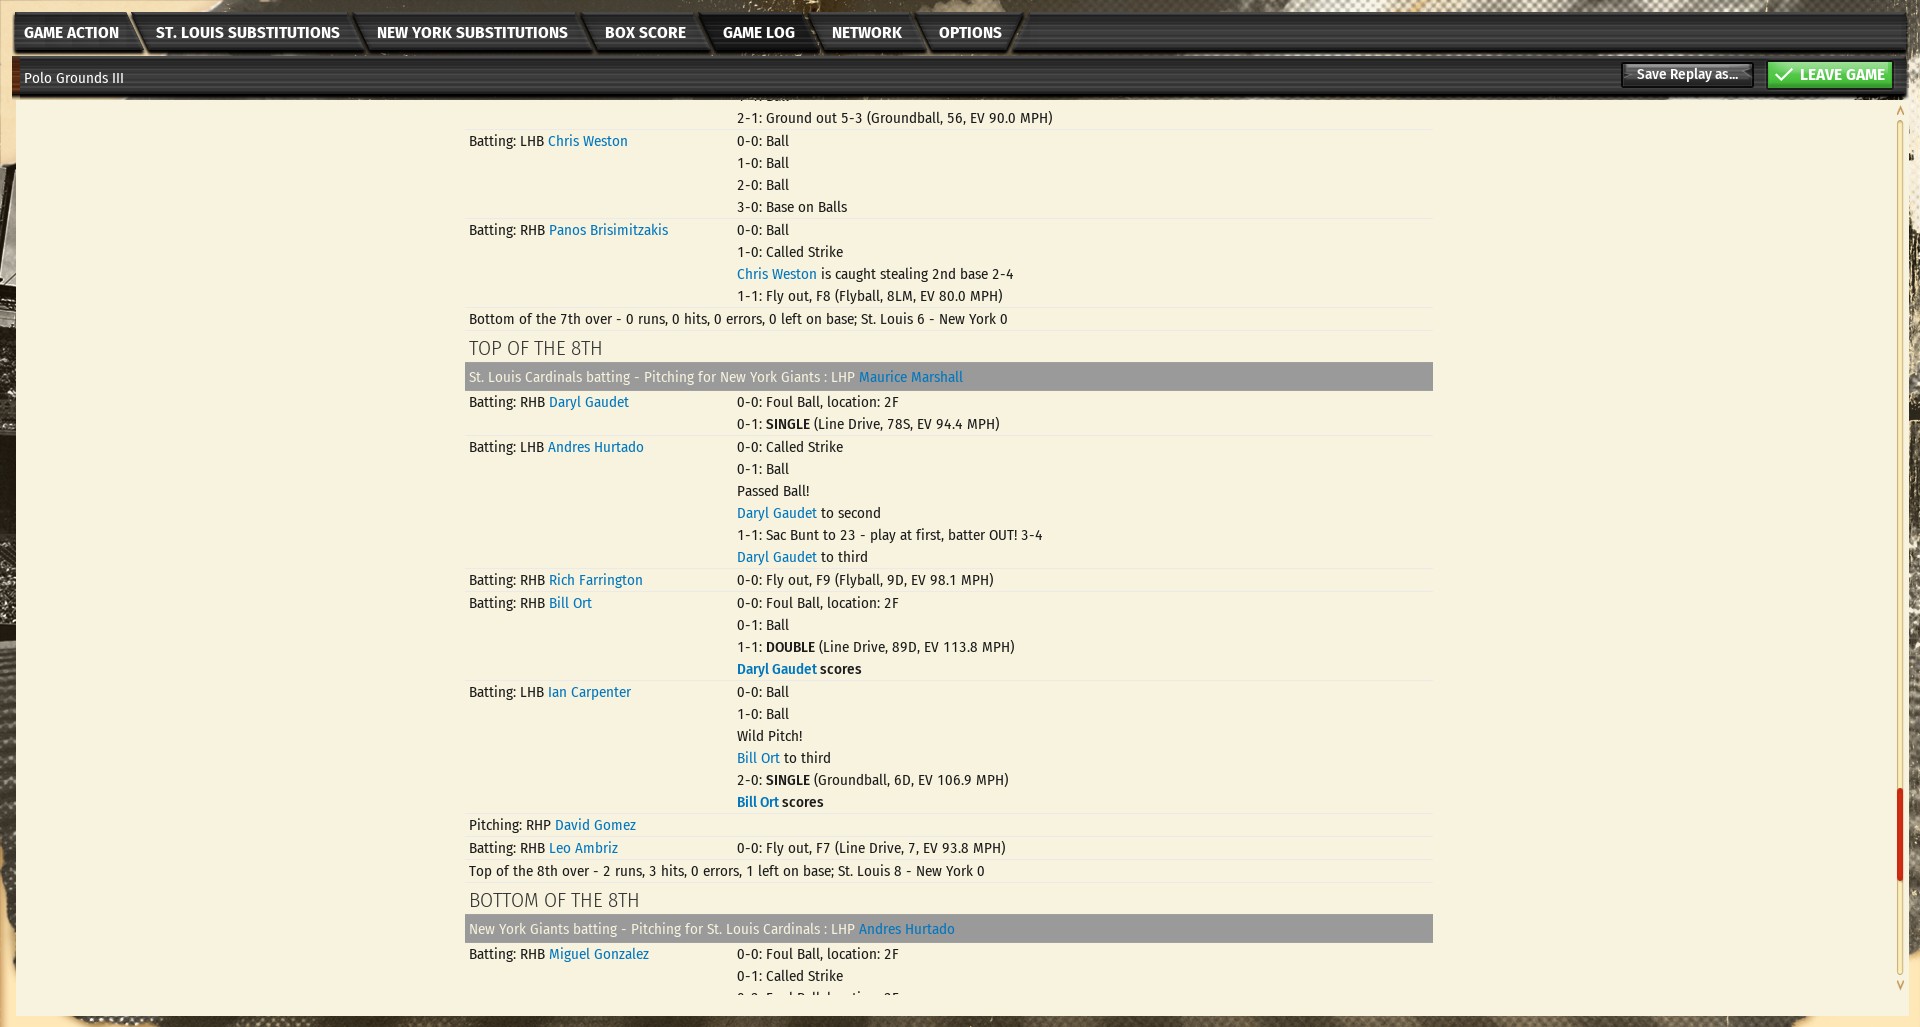The image size is (1920, 1027).
Task: Go to the Options tab
Action: click(x=969, y=33)
